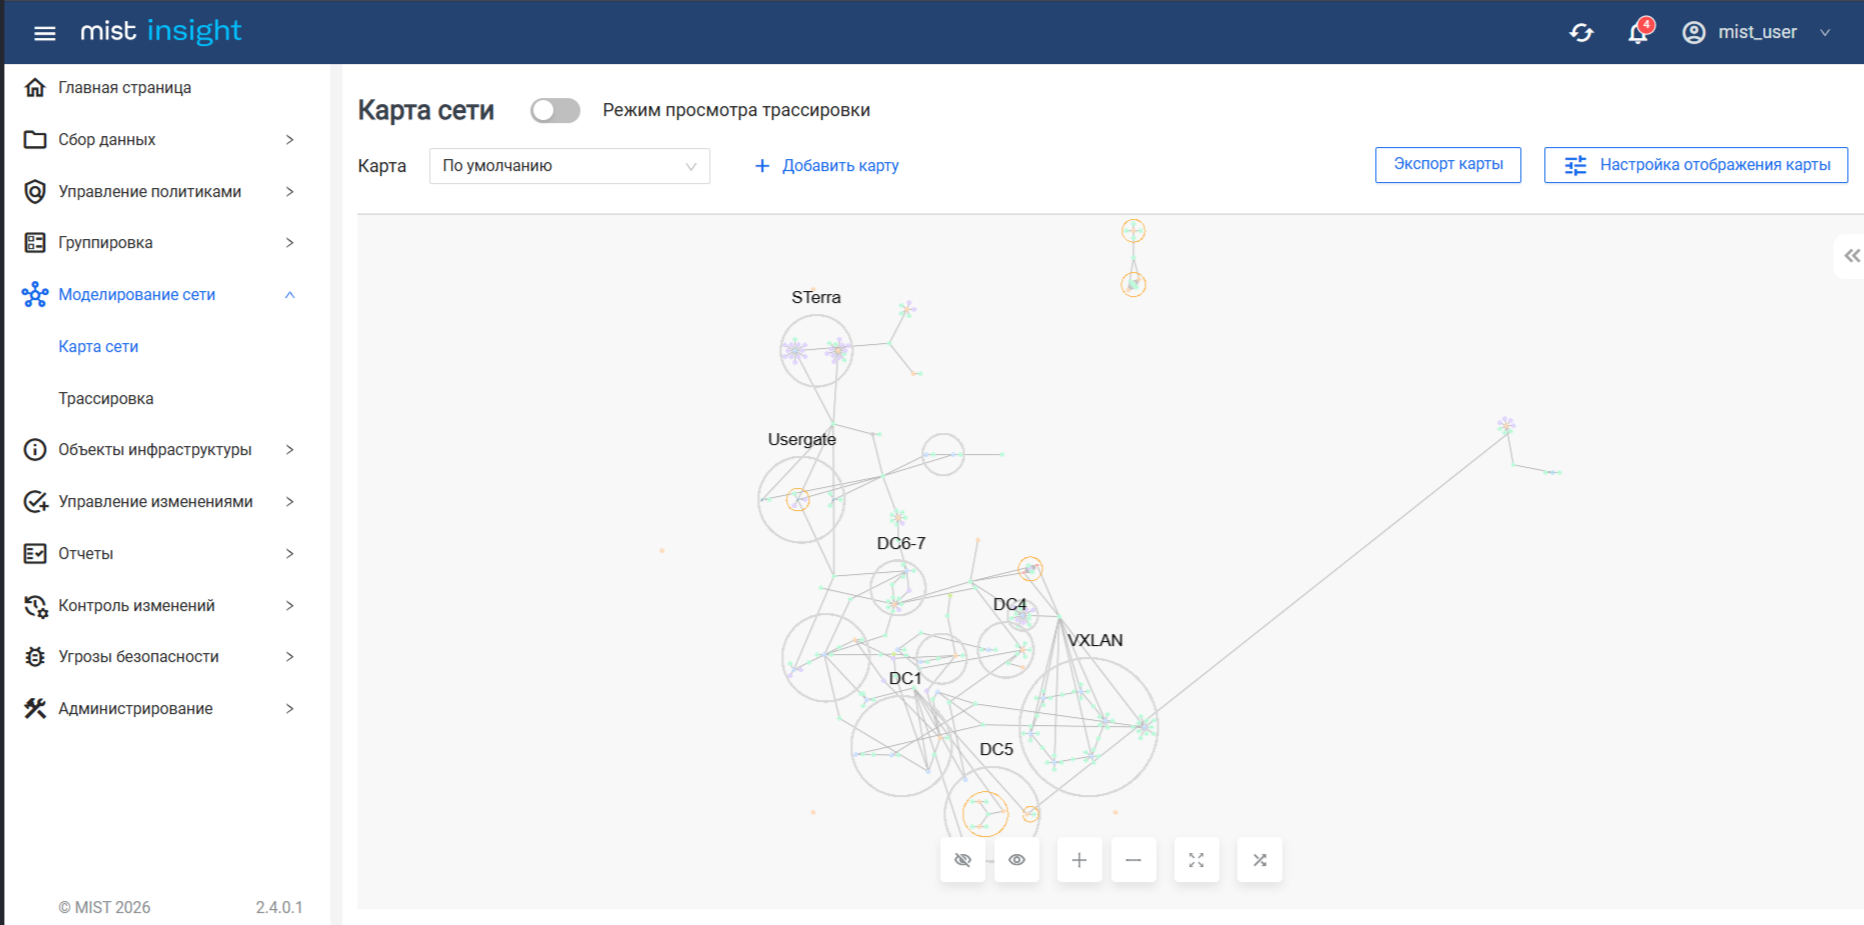Click the Добавить карту link
Viewport: 1864px width, 925px height.
[827, 166]
